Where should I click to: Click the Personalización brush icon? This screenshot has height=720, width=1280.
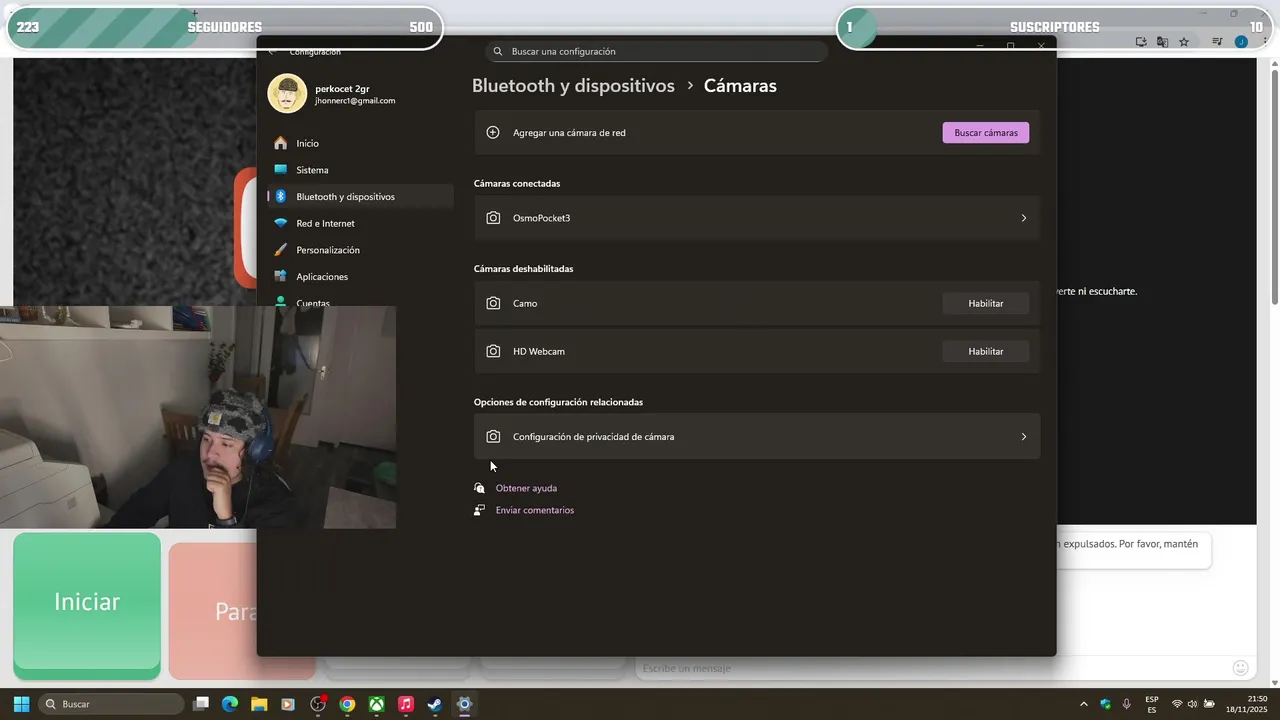click(280, 250)
